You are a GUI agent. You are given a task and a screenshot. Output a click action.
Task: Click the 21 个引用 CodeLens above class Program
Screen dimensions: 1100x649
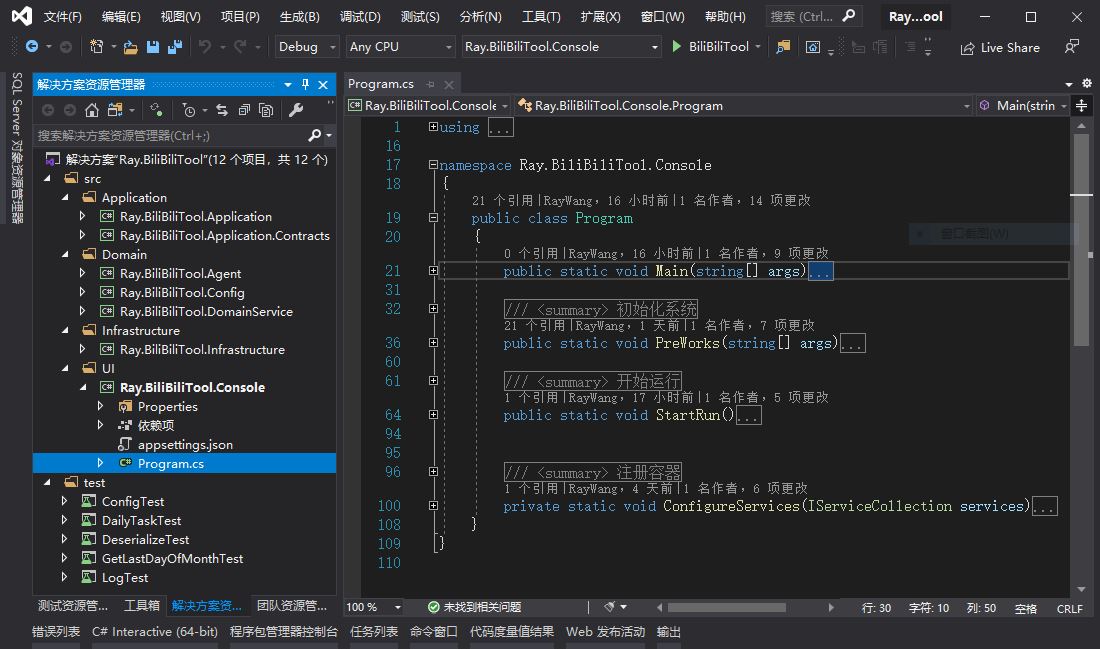[502, 201]
